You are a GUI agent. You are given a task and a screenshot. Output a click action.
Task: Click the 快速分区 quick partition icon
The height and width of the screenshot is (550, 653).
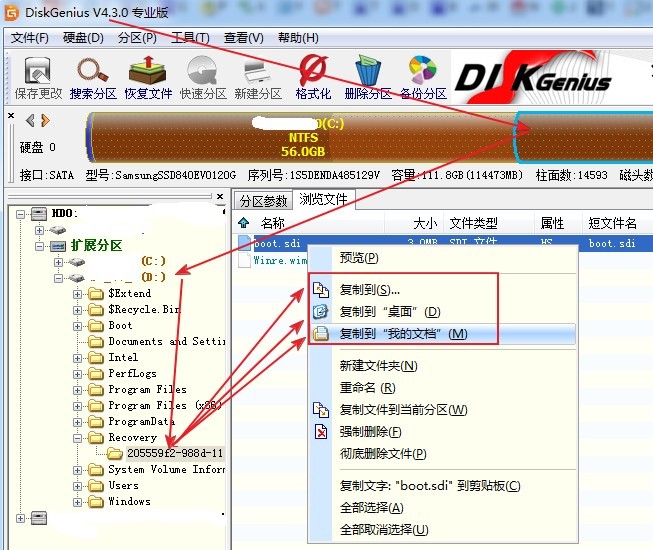click(203, 78)
